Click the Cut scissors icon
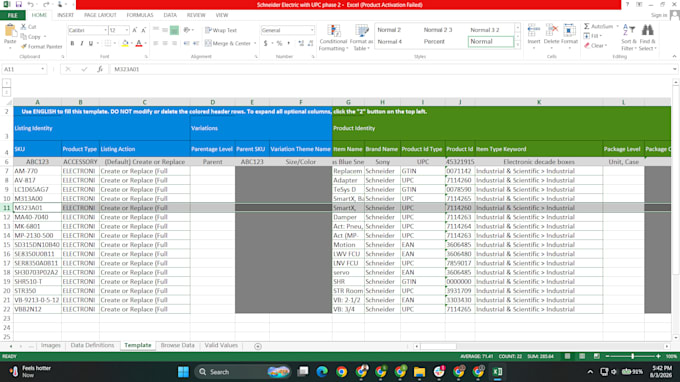 tap(23, 27)
